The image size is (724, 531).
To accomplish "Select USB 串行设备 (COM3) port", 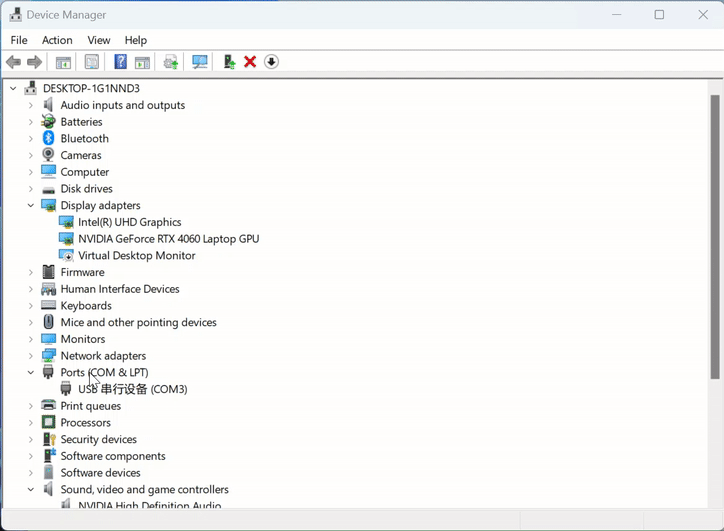I will tap(133, 389).
